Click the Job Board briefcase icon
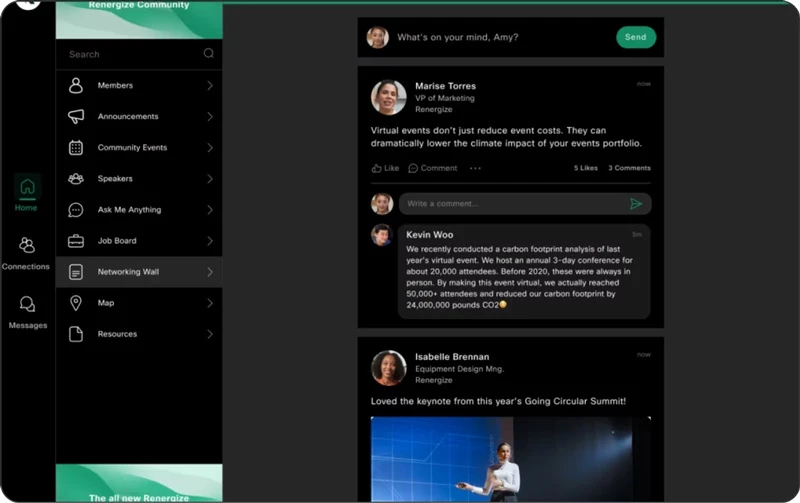Screen dimensions: 800x503 [x=76, y=241]
